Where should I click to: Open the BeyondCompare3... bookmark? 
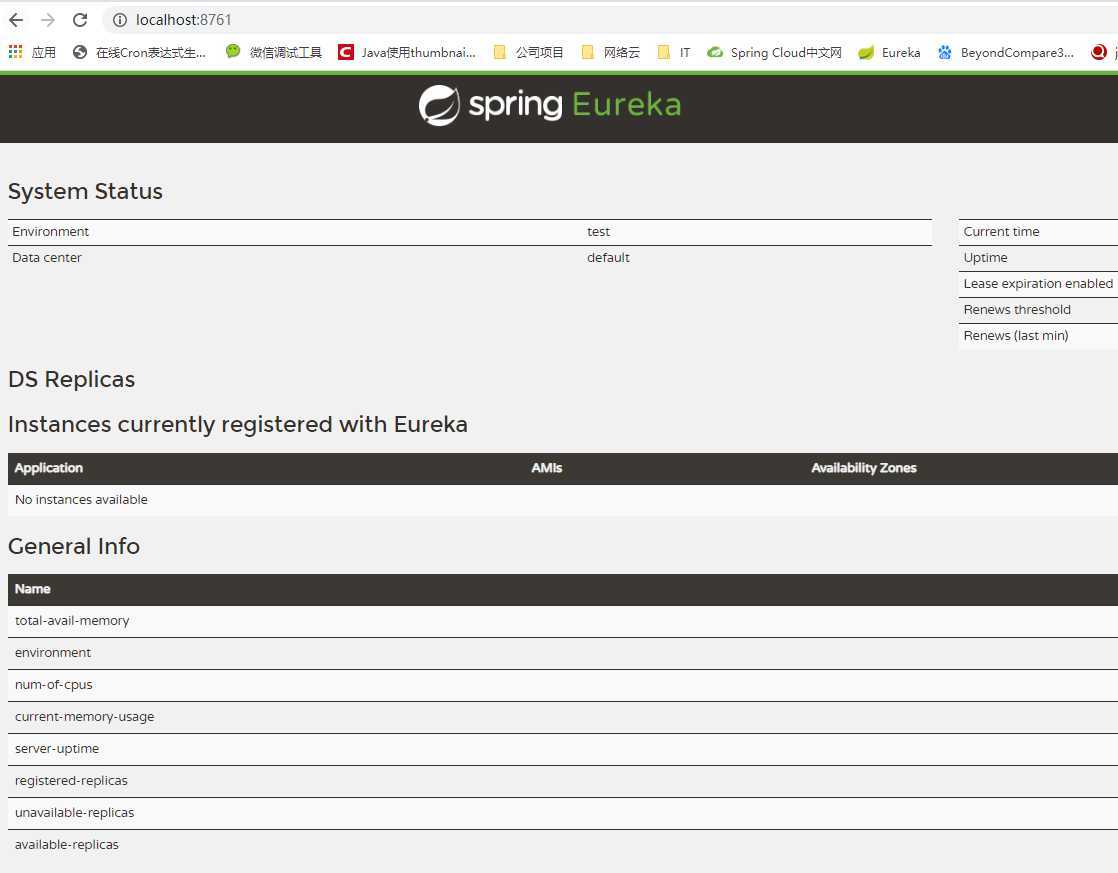[1006, 52]
